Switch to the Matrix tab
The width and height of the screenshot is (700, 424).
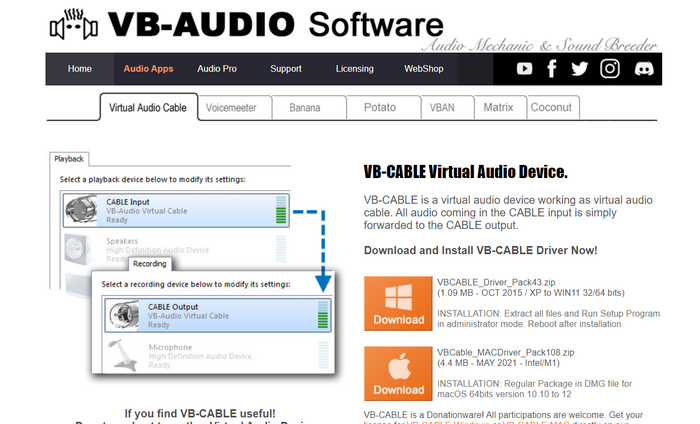coord(500,108)
